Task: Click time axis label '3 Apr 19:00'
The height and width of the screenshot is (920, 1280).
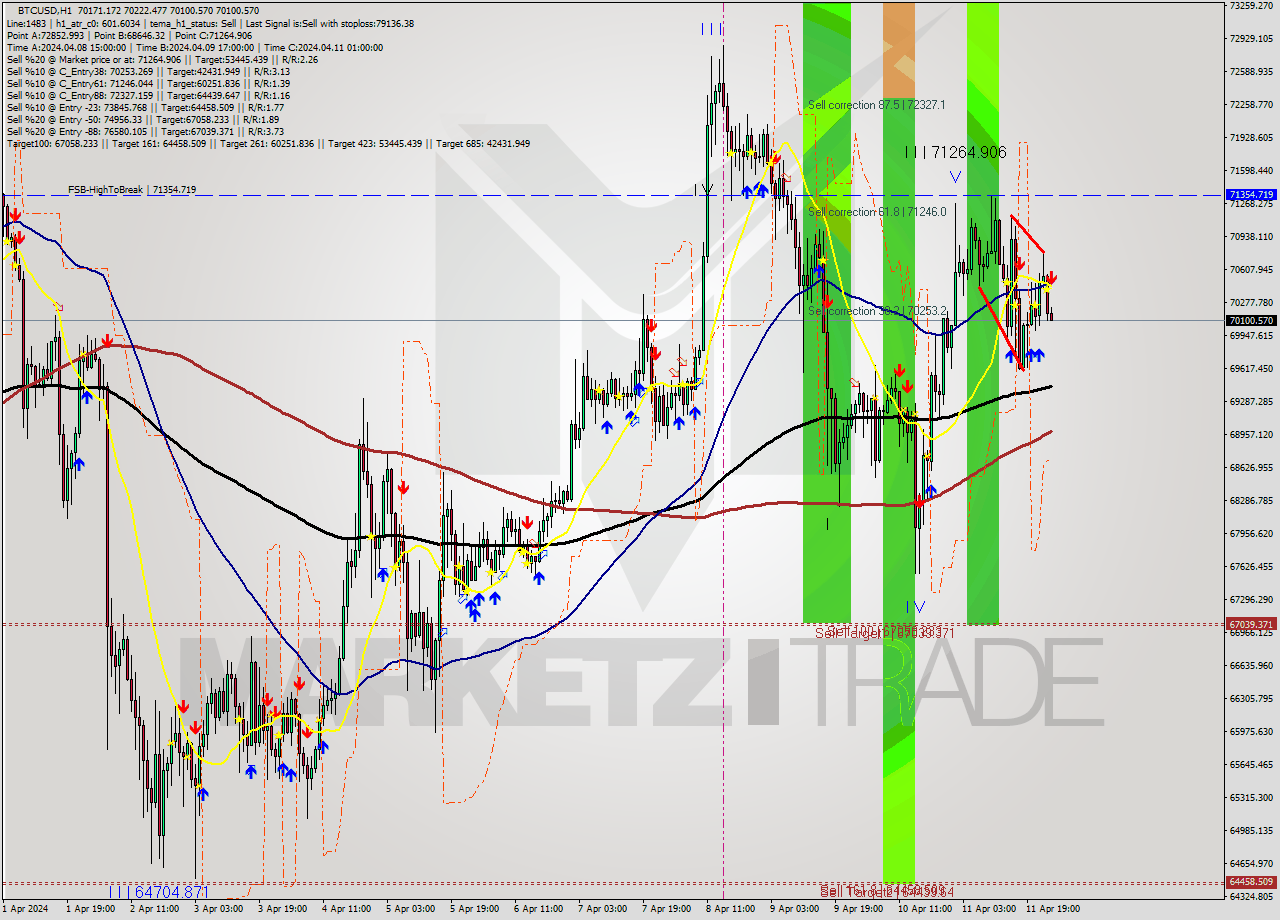Action: pos(282,910)
